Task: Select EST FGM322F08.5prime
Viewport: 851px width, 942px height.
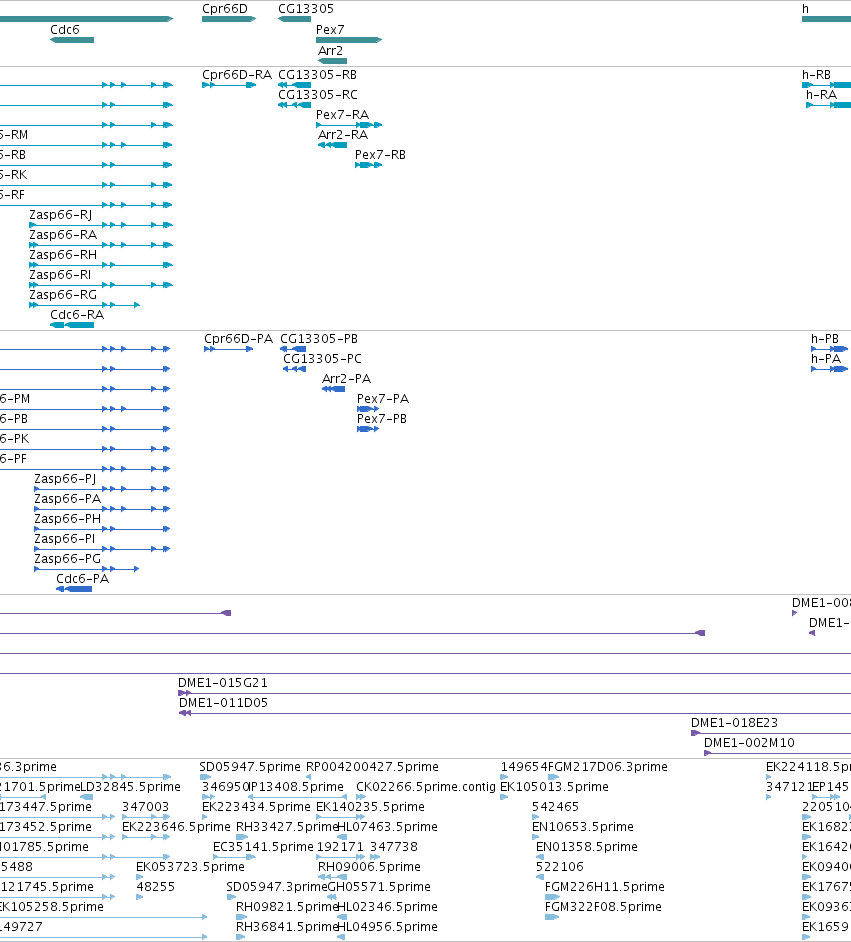Action: pyautogui.click(x=603, y=907)
